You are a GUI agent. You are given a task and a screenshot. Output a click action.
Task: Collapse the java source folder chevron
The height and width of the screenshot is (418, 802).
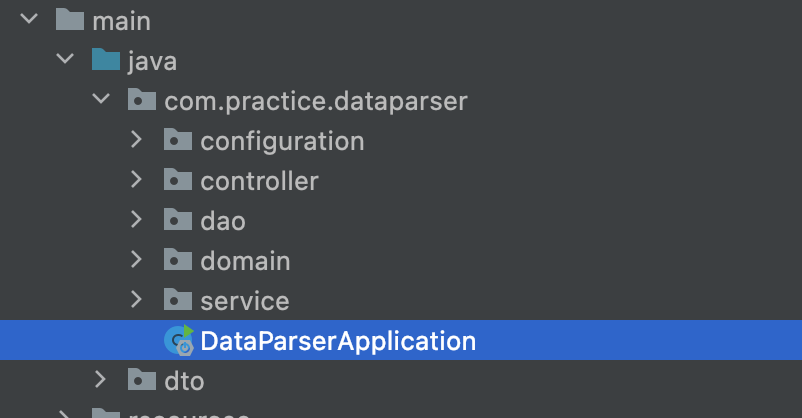(65, 58)
